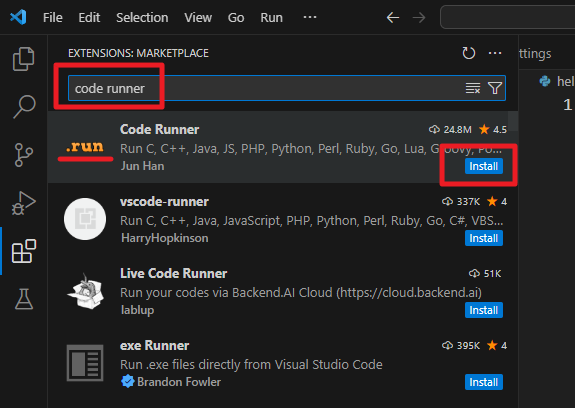The image size is (575, 408).
Task: Install the vscode-runner extension
Action: coord(484,238)
